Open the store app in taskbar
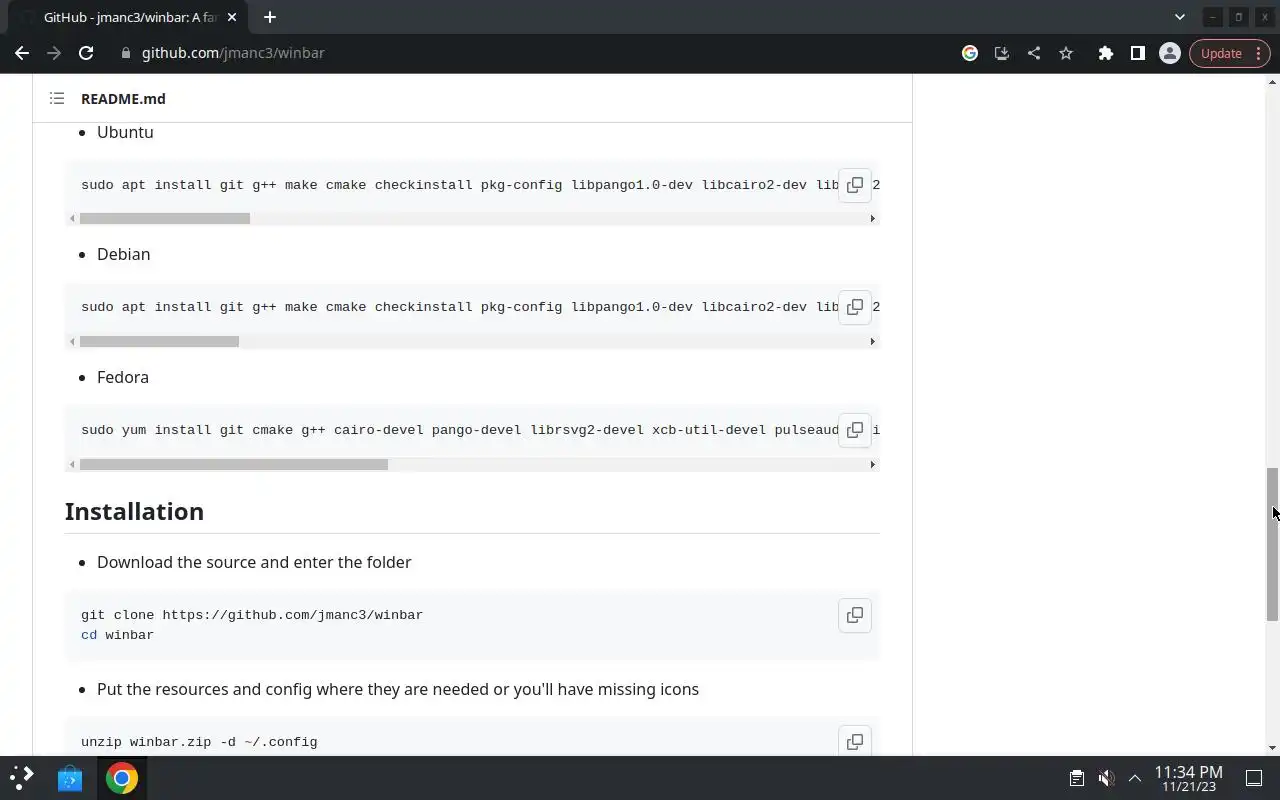 [x=70, y=778]
